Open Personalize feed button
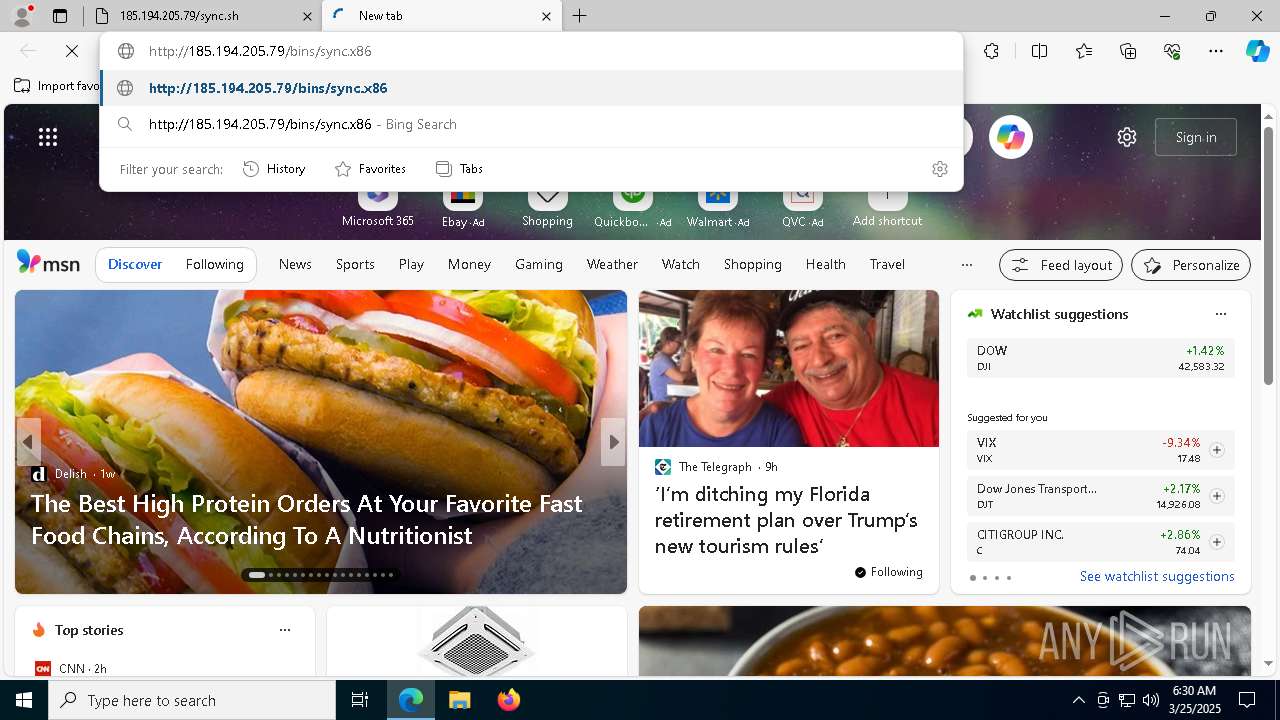The image size is (1280, 720). (x=1191, y=265)
